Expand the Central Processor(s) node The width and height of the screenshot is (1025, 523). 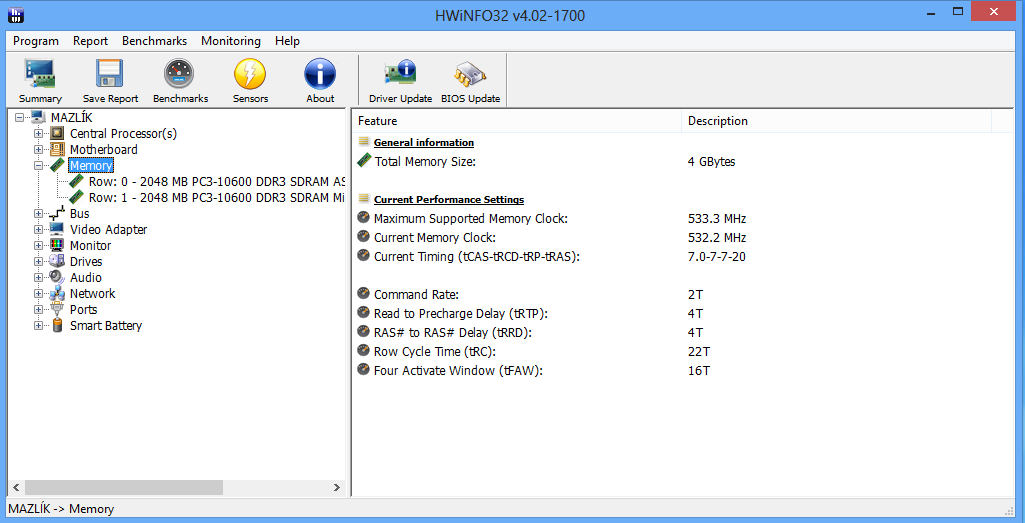coord(39,133)
